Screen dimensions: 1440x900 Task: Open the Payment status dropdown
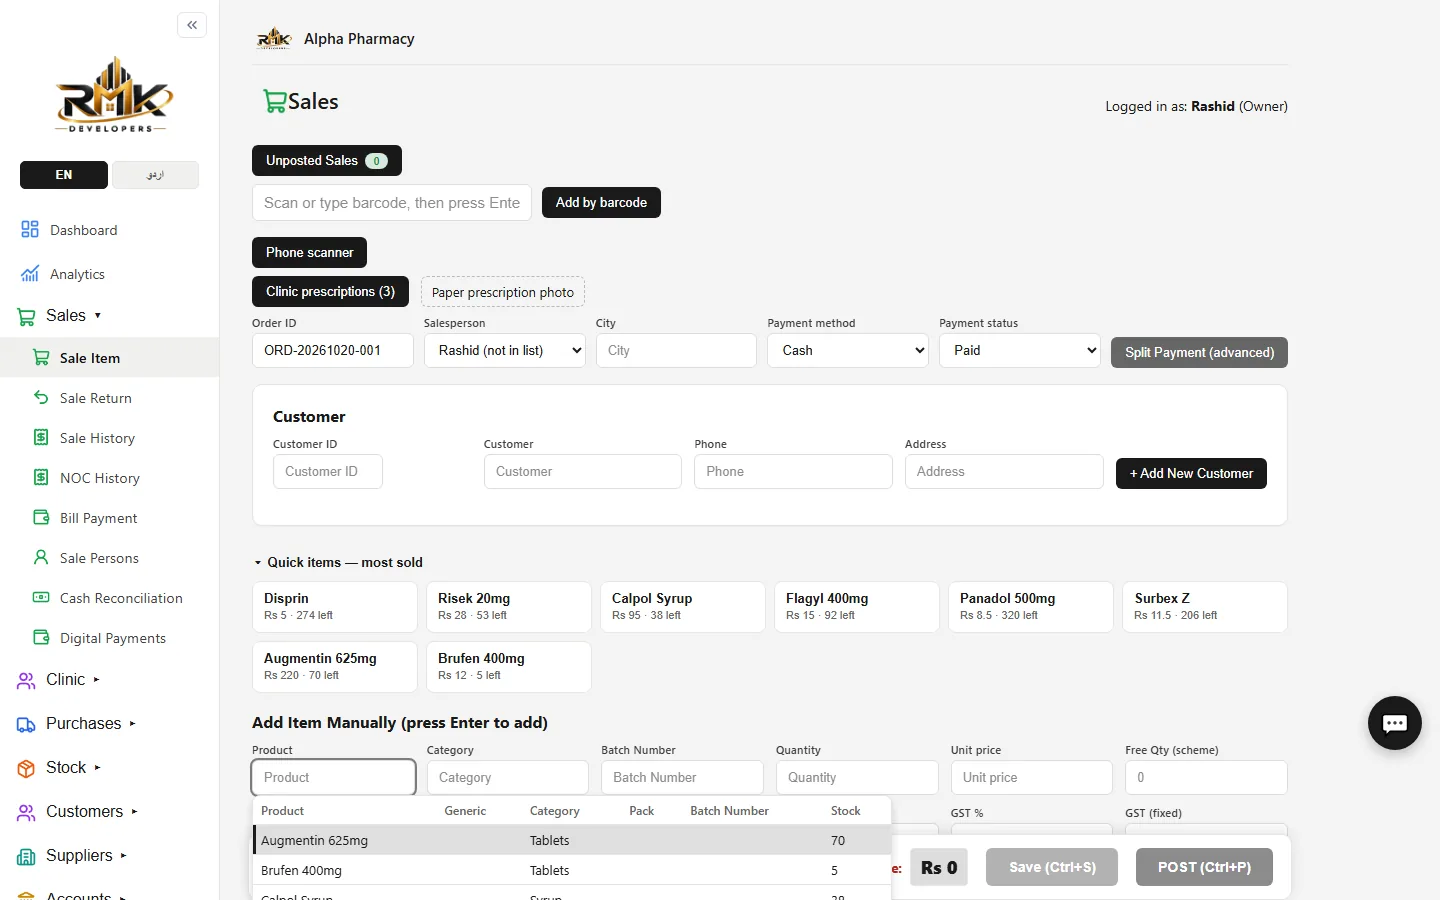1020,351
